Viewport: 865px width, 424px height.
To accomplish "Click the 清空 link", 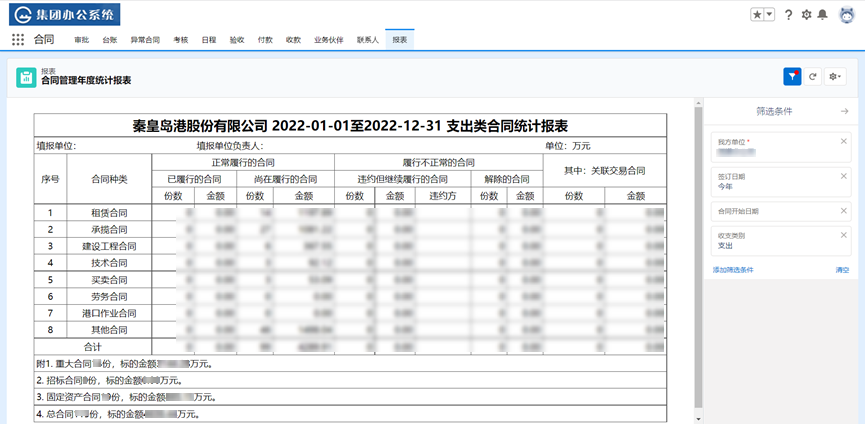I will pos(842,270).
